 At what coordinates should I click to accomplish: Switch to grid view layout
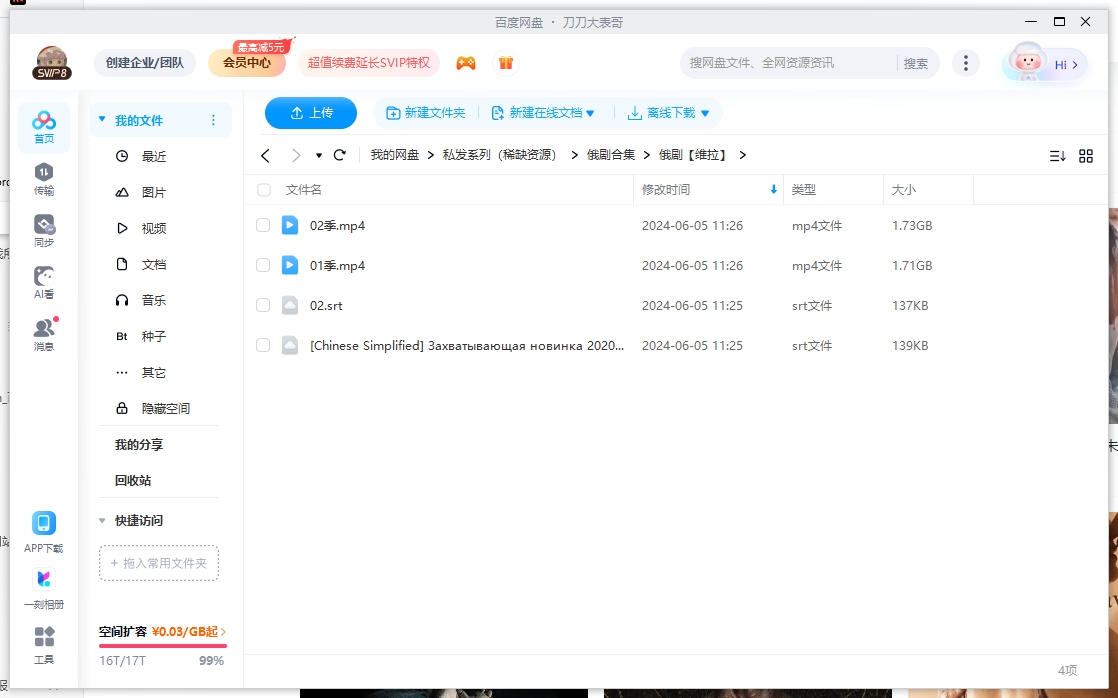[x=1085, y=155]
